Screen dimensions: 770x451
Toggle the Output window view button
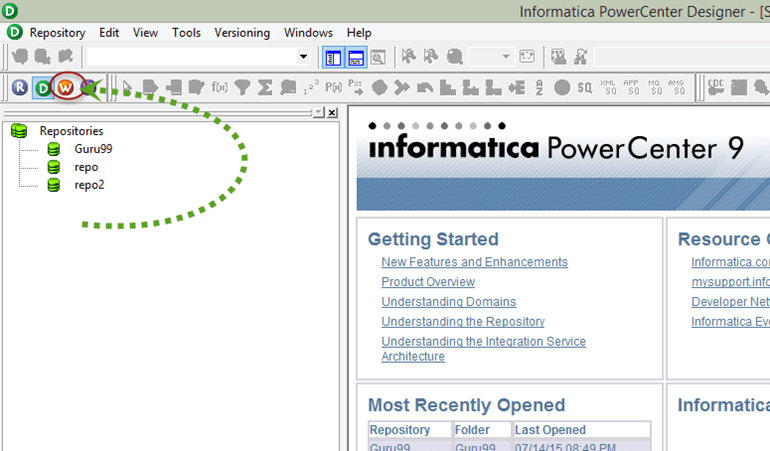pos(356,57)
